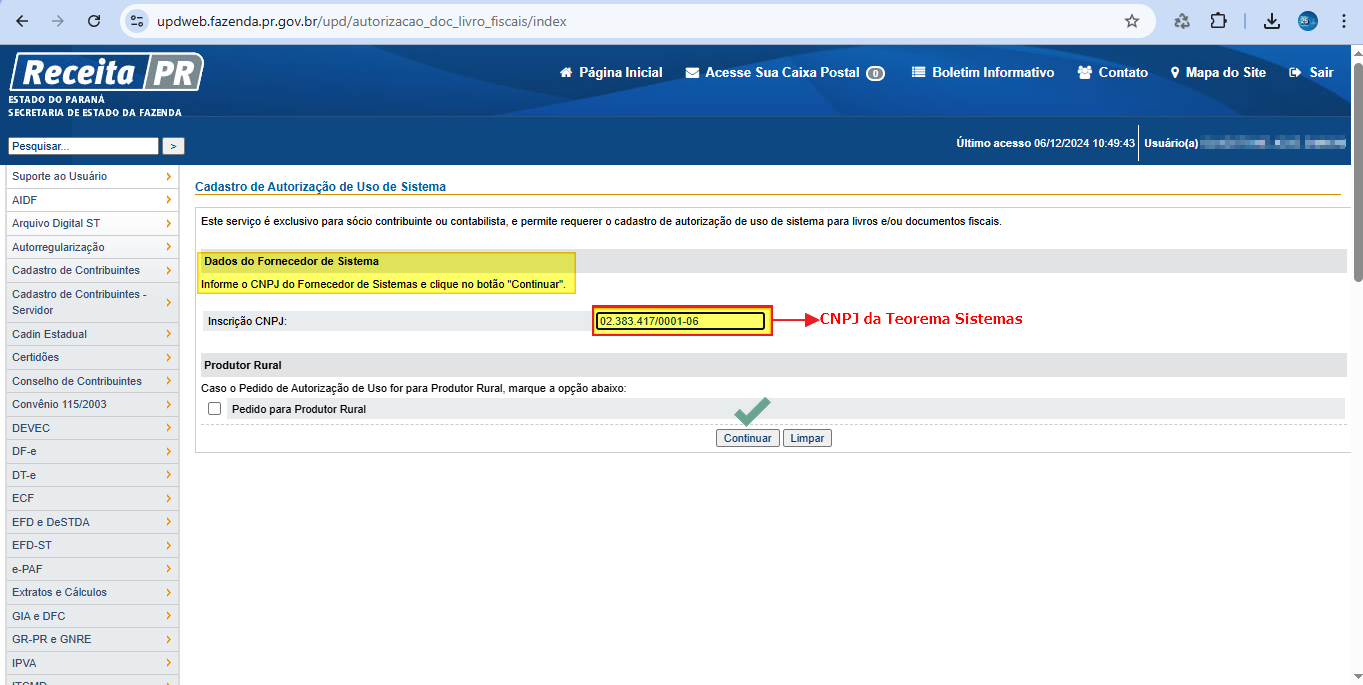Expand AIDF in the sidebar
The height and width of the screenshot is (685, 1363).
tap(92, 200)
